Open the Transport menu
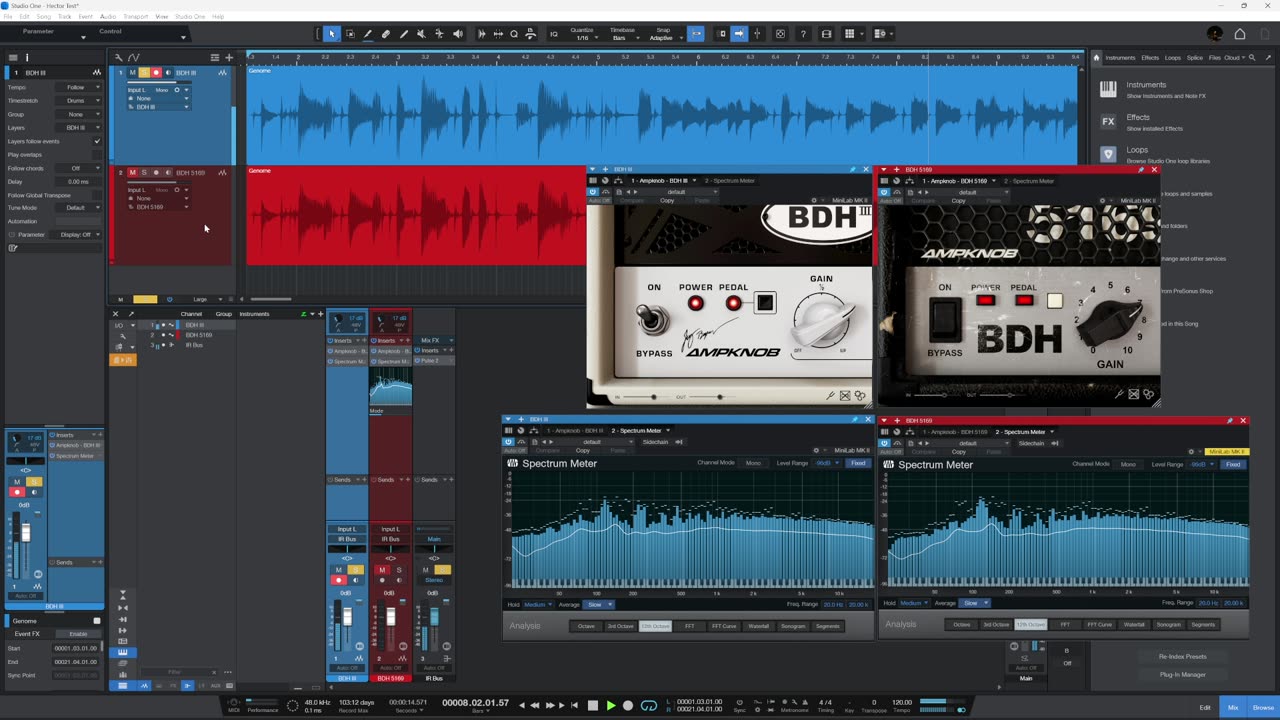 [x=135, y=17]
